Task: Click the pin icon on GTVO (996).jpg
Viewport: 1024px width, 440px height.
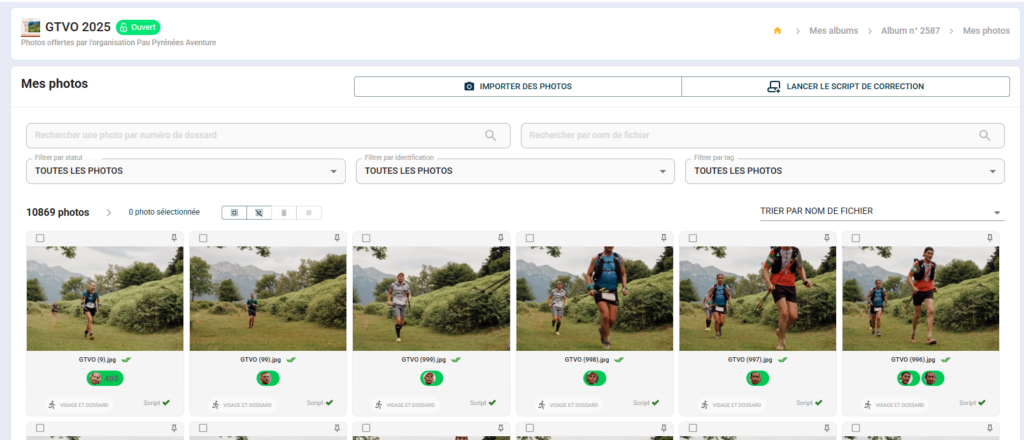Action: [x=990, y=238]
